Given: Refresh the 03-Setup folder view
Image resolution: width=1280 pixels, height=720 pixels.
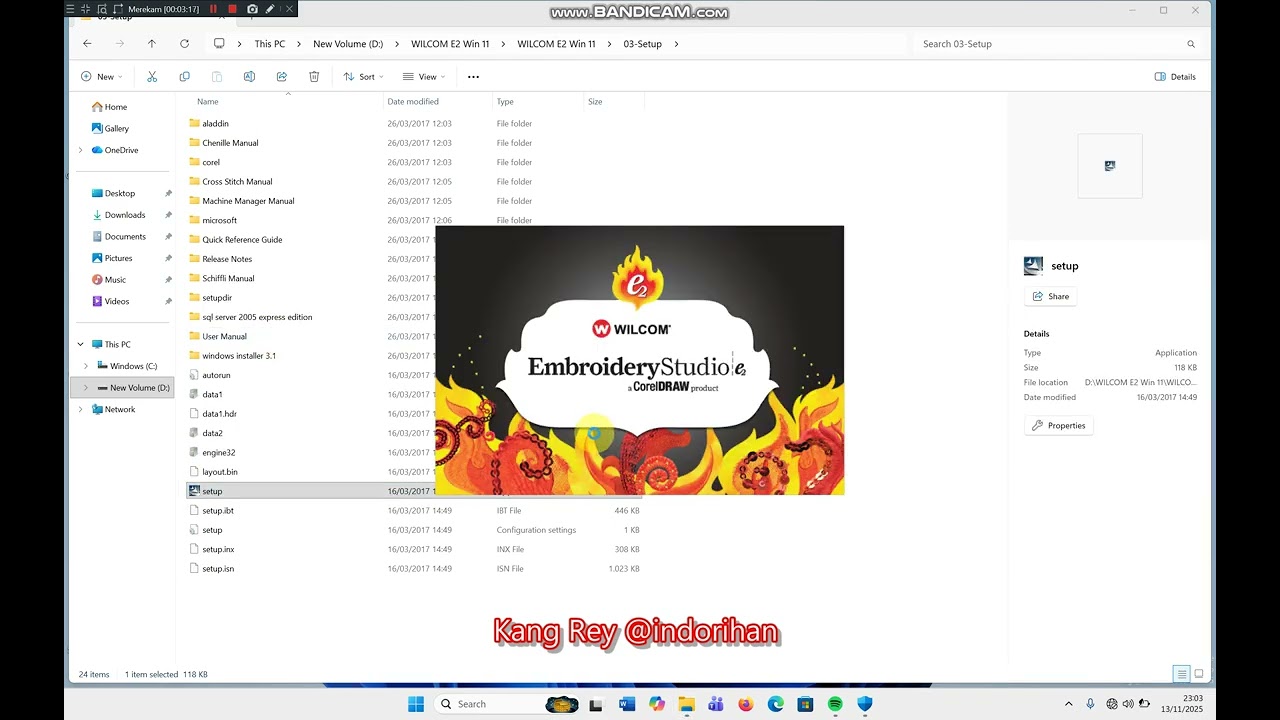Looking at the screenshot, I should (x=184, y=44).
